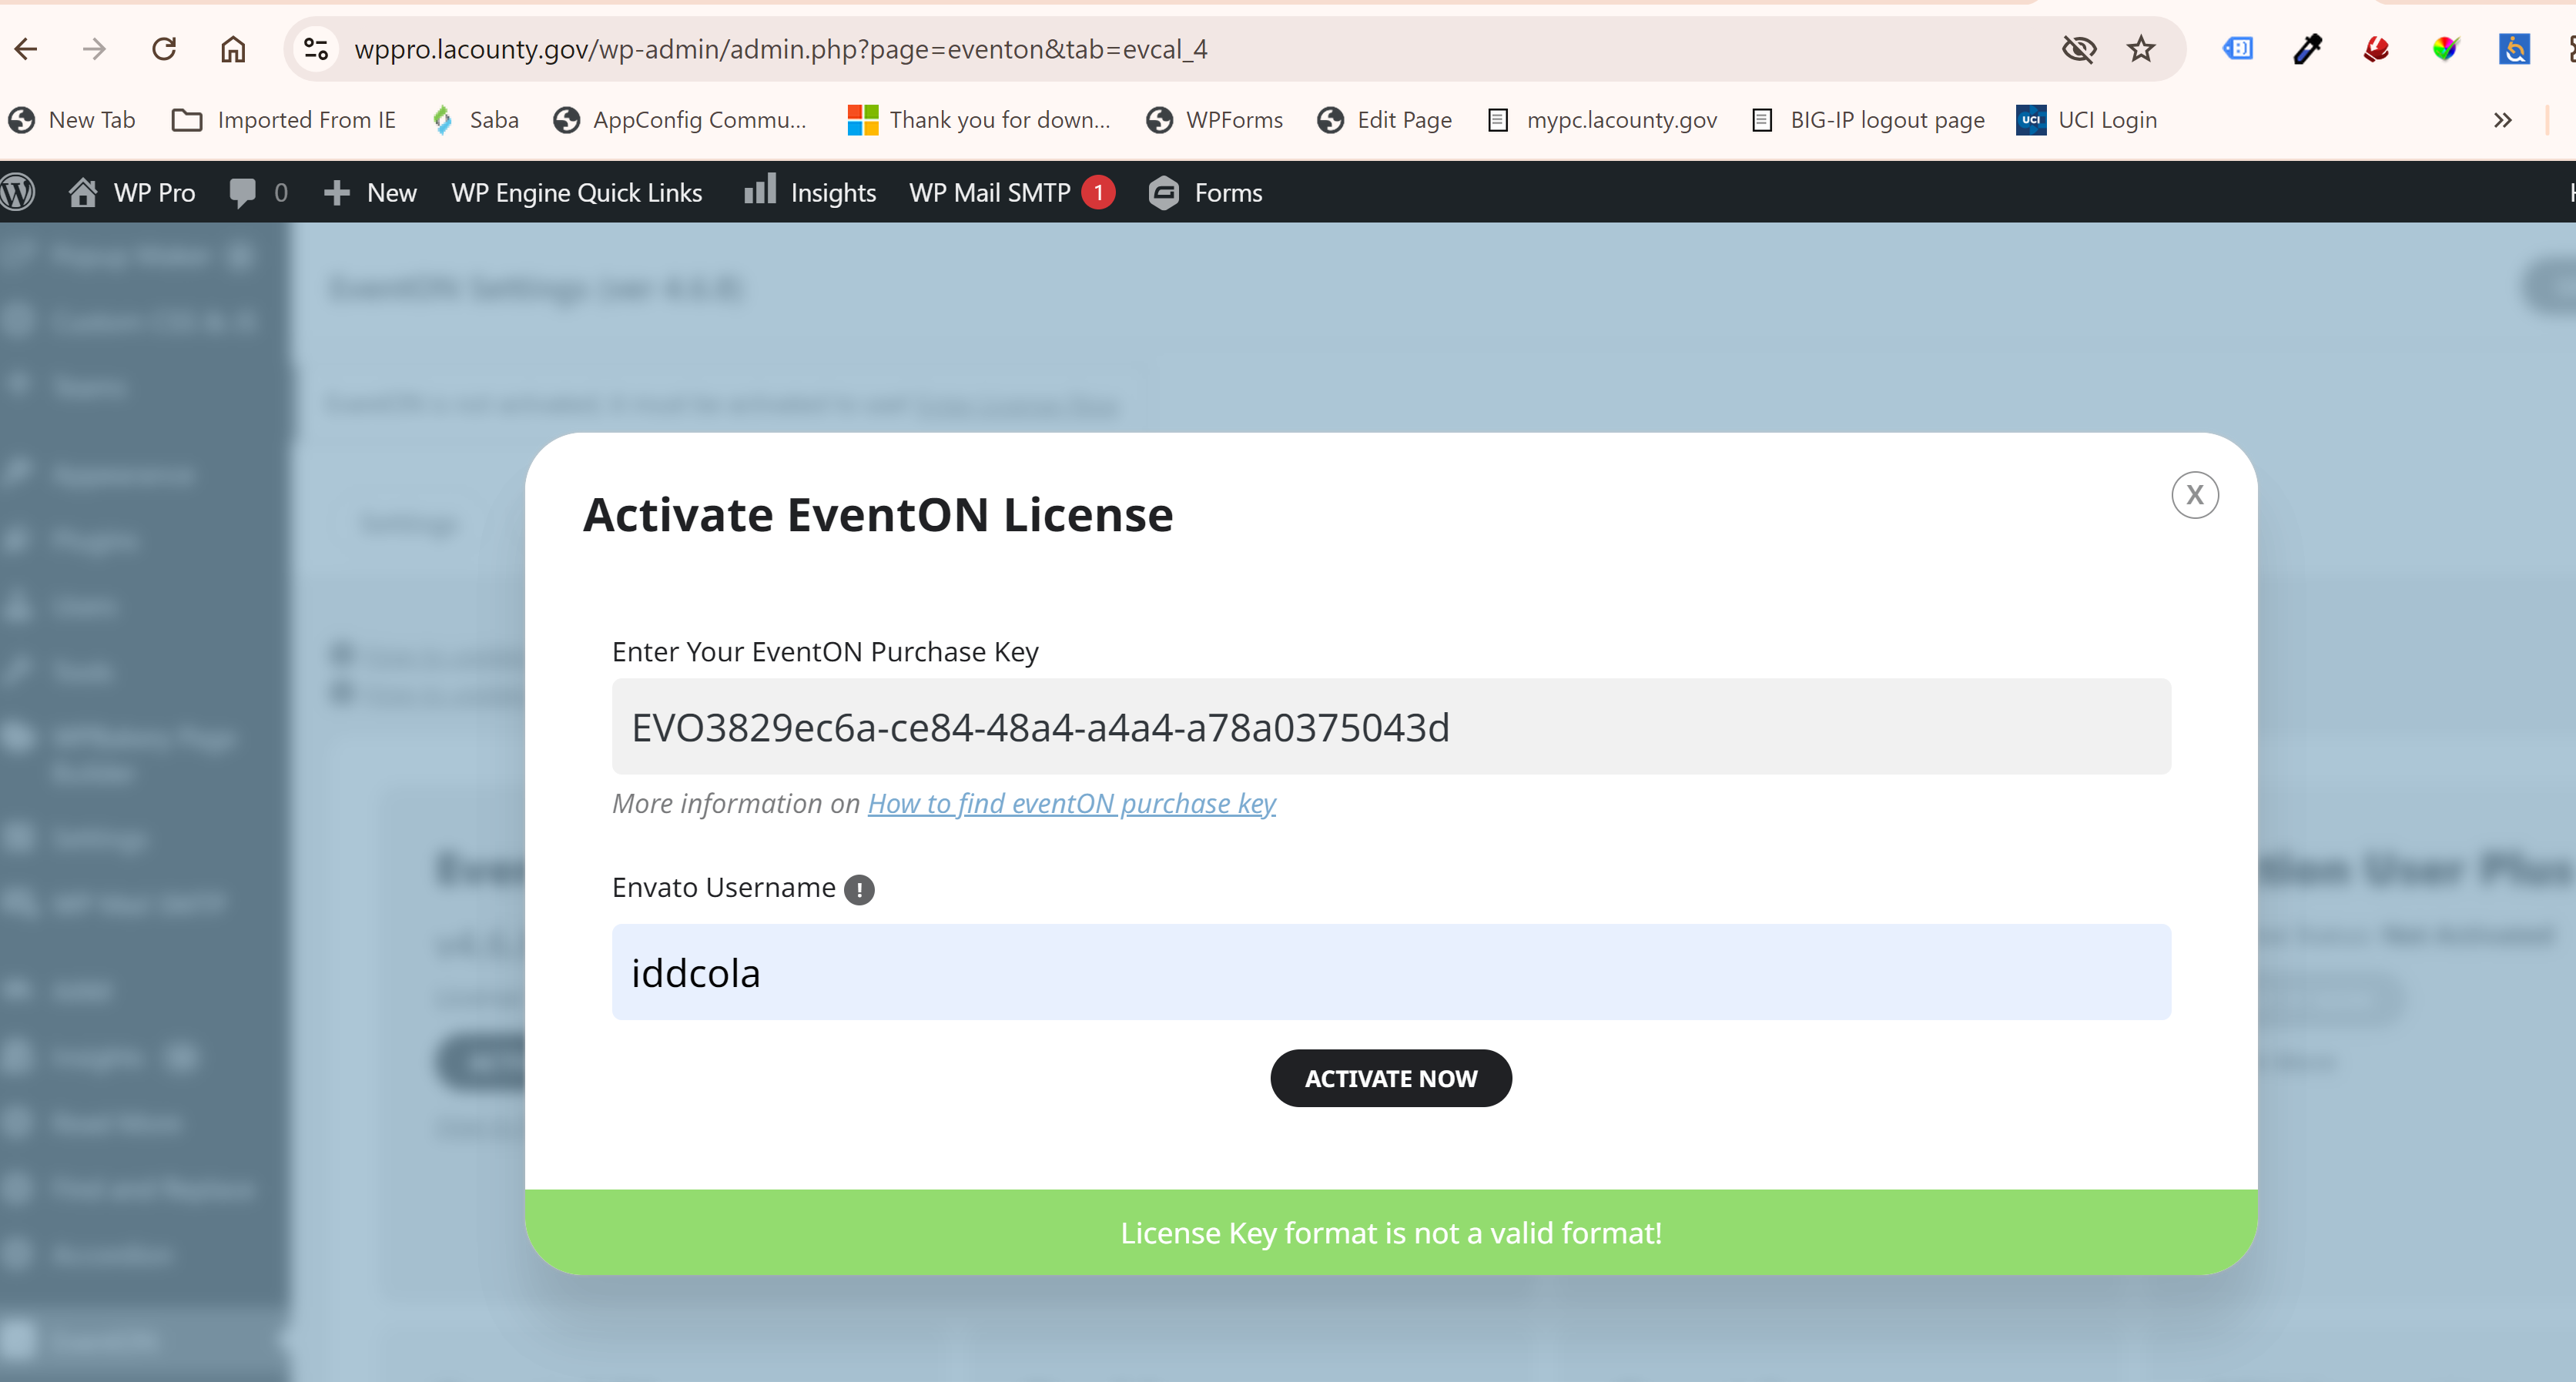This screenshot has height=1382, width=2576.
Task: Go back to the previous page
Action: (x=26, y=49)
